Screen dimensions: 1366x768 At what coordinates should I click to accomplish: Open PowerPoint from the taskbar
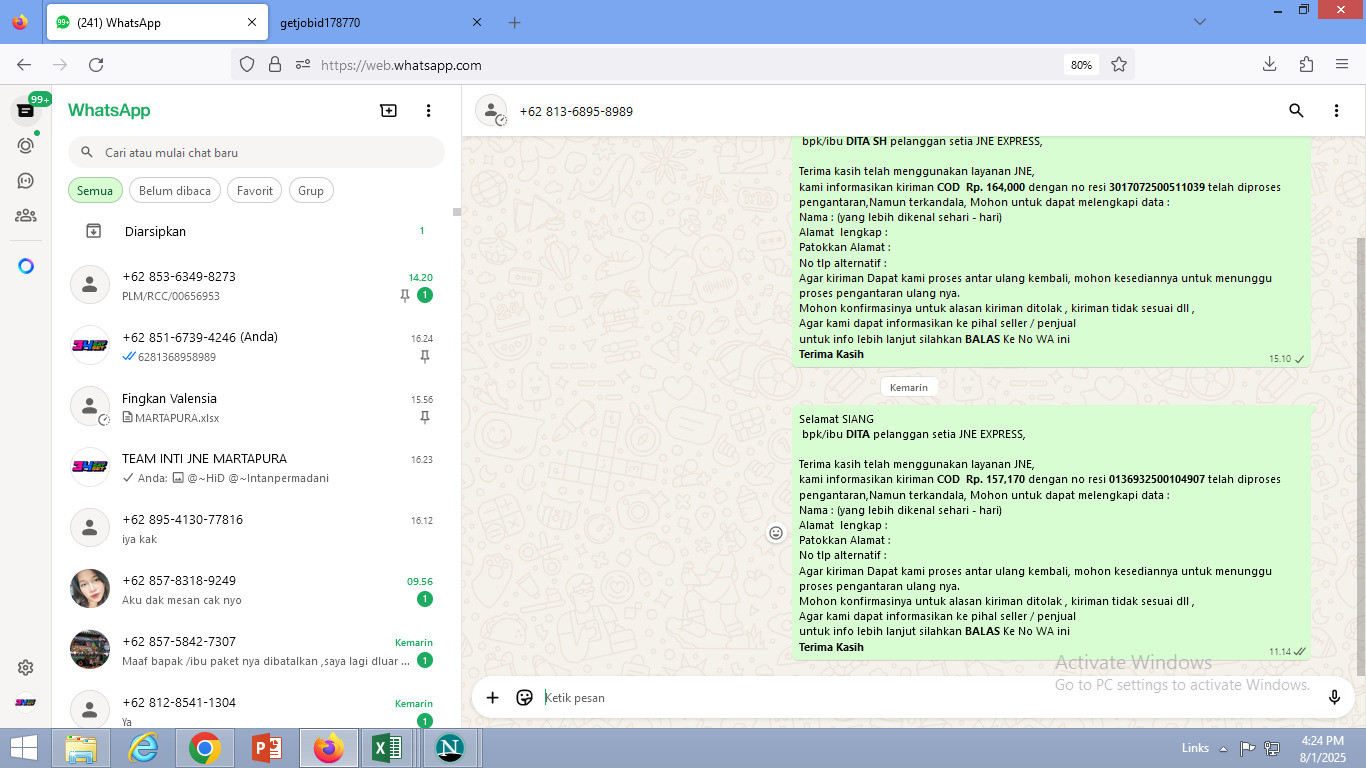pos(266,748)
